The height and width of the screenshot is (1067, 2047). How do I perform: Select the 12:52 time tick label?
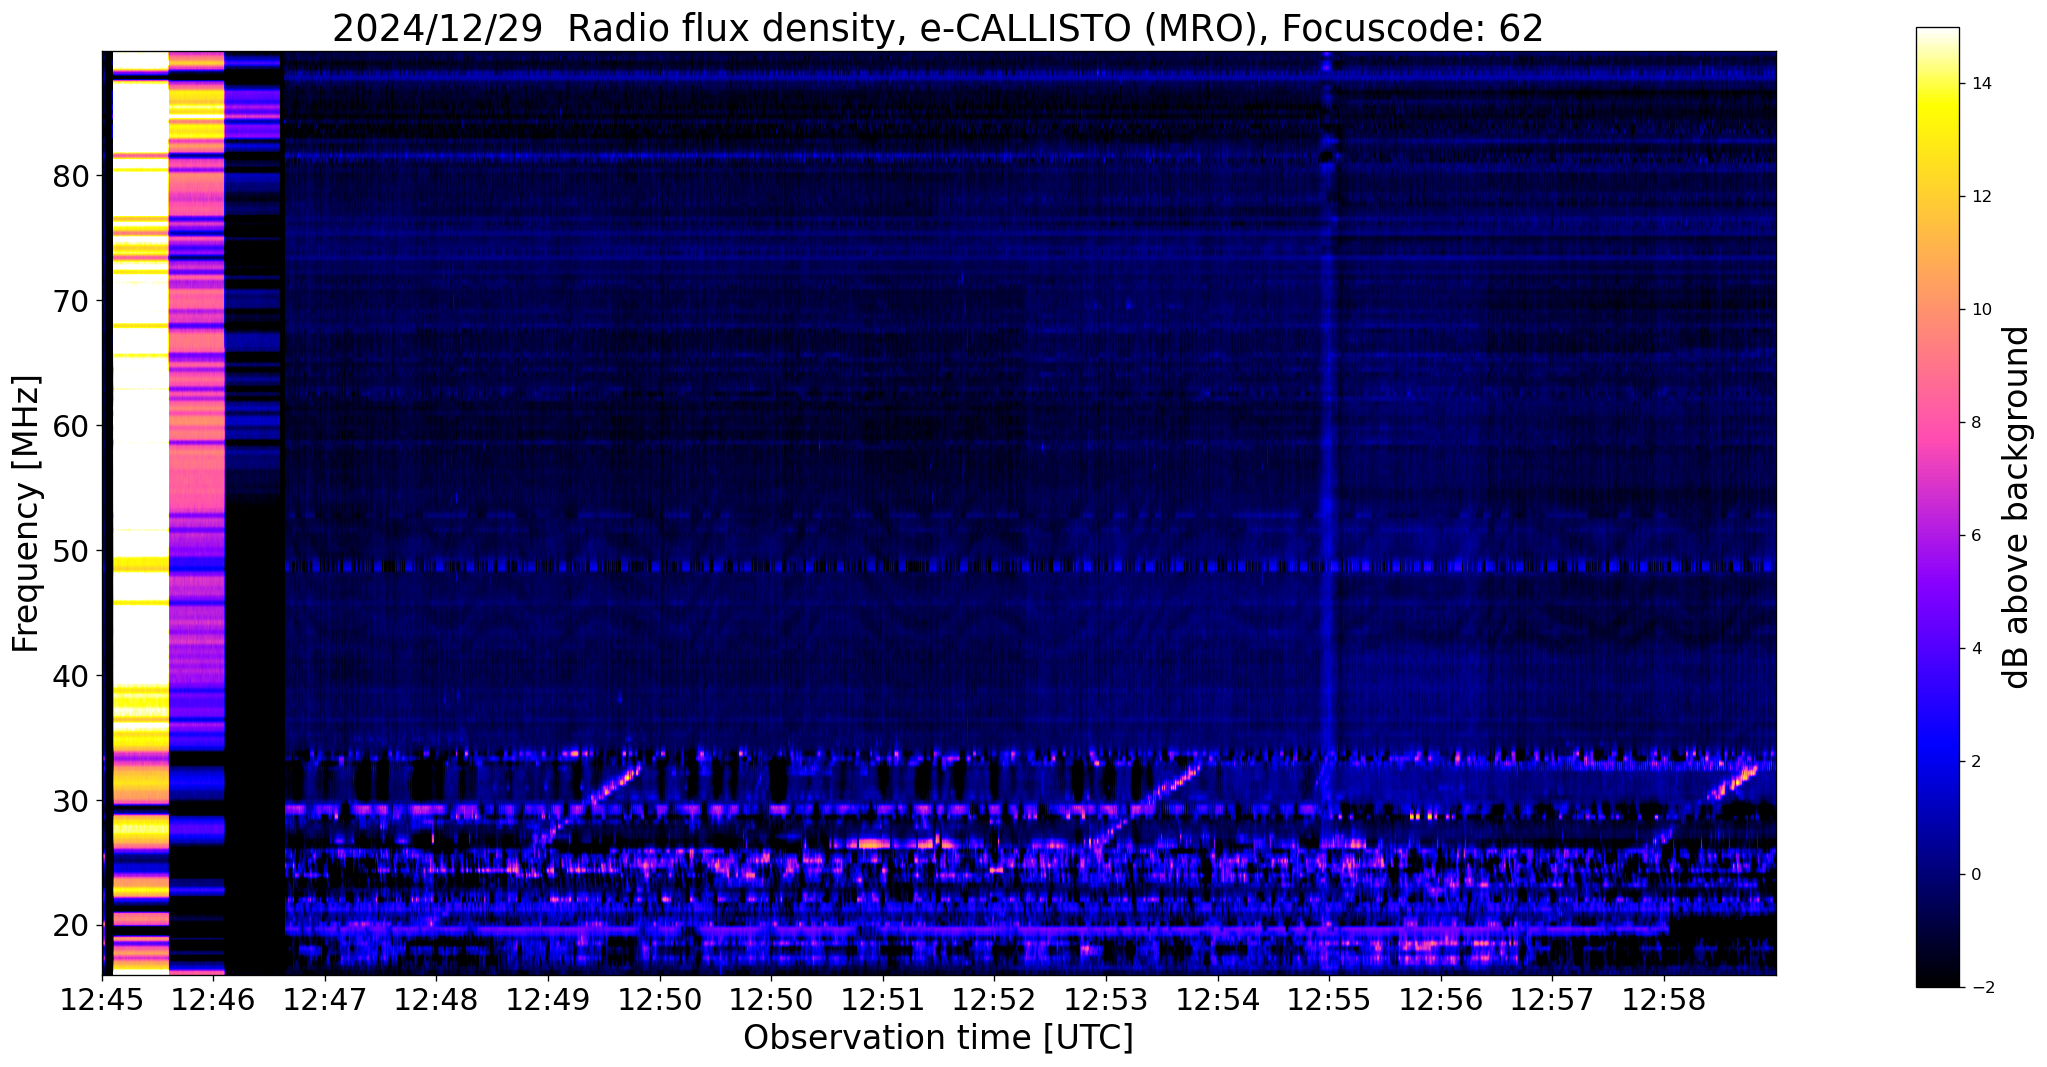pos(994,999)
